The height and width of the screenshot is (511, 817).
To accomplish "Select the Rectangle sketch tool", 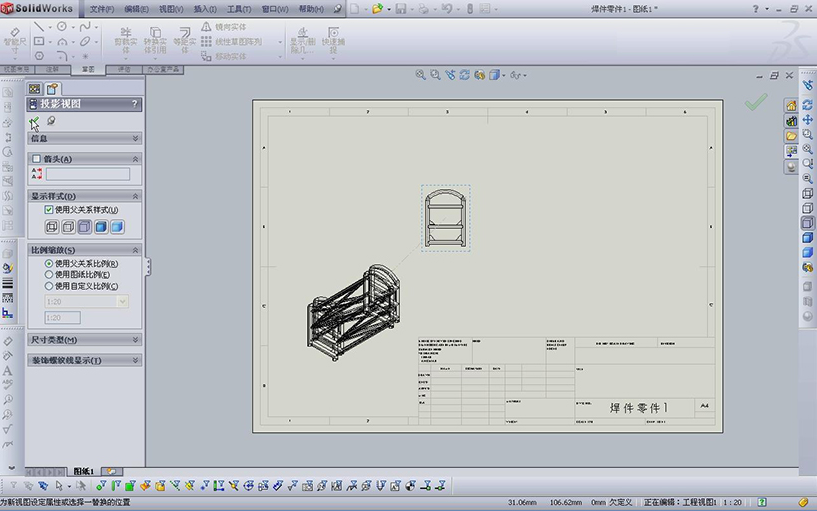I will (x=39, y=41).
